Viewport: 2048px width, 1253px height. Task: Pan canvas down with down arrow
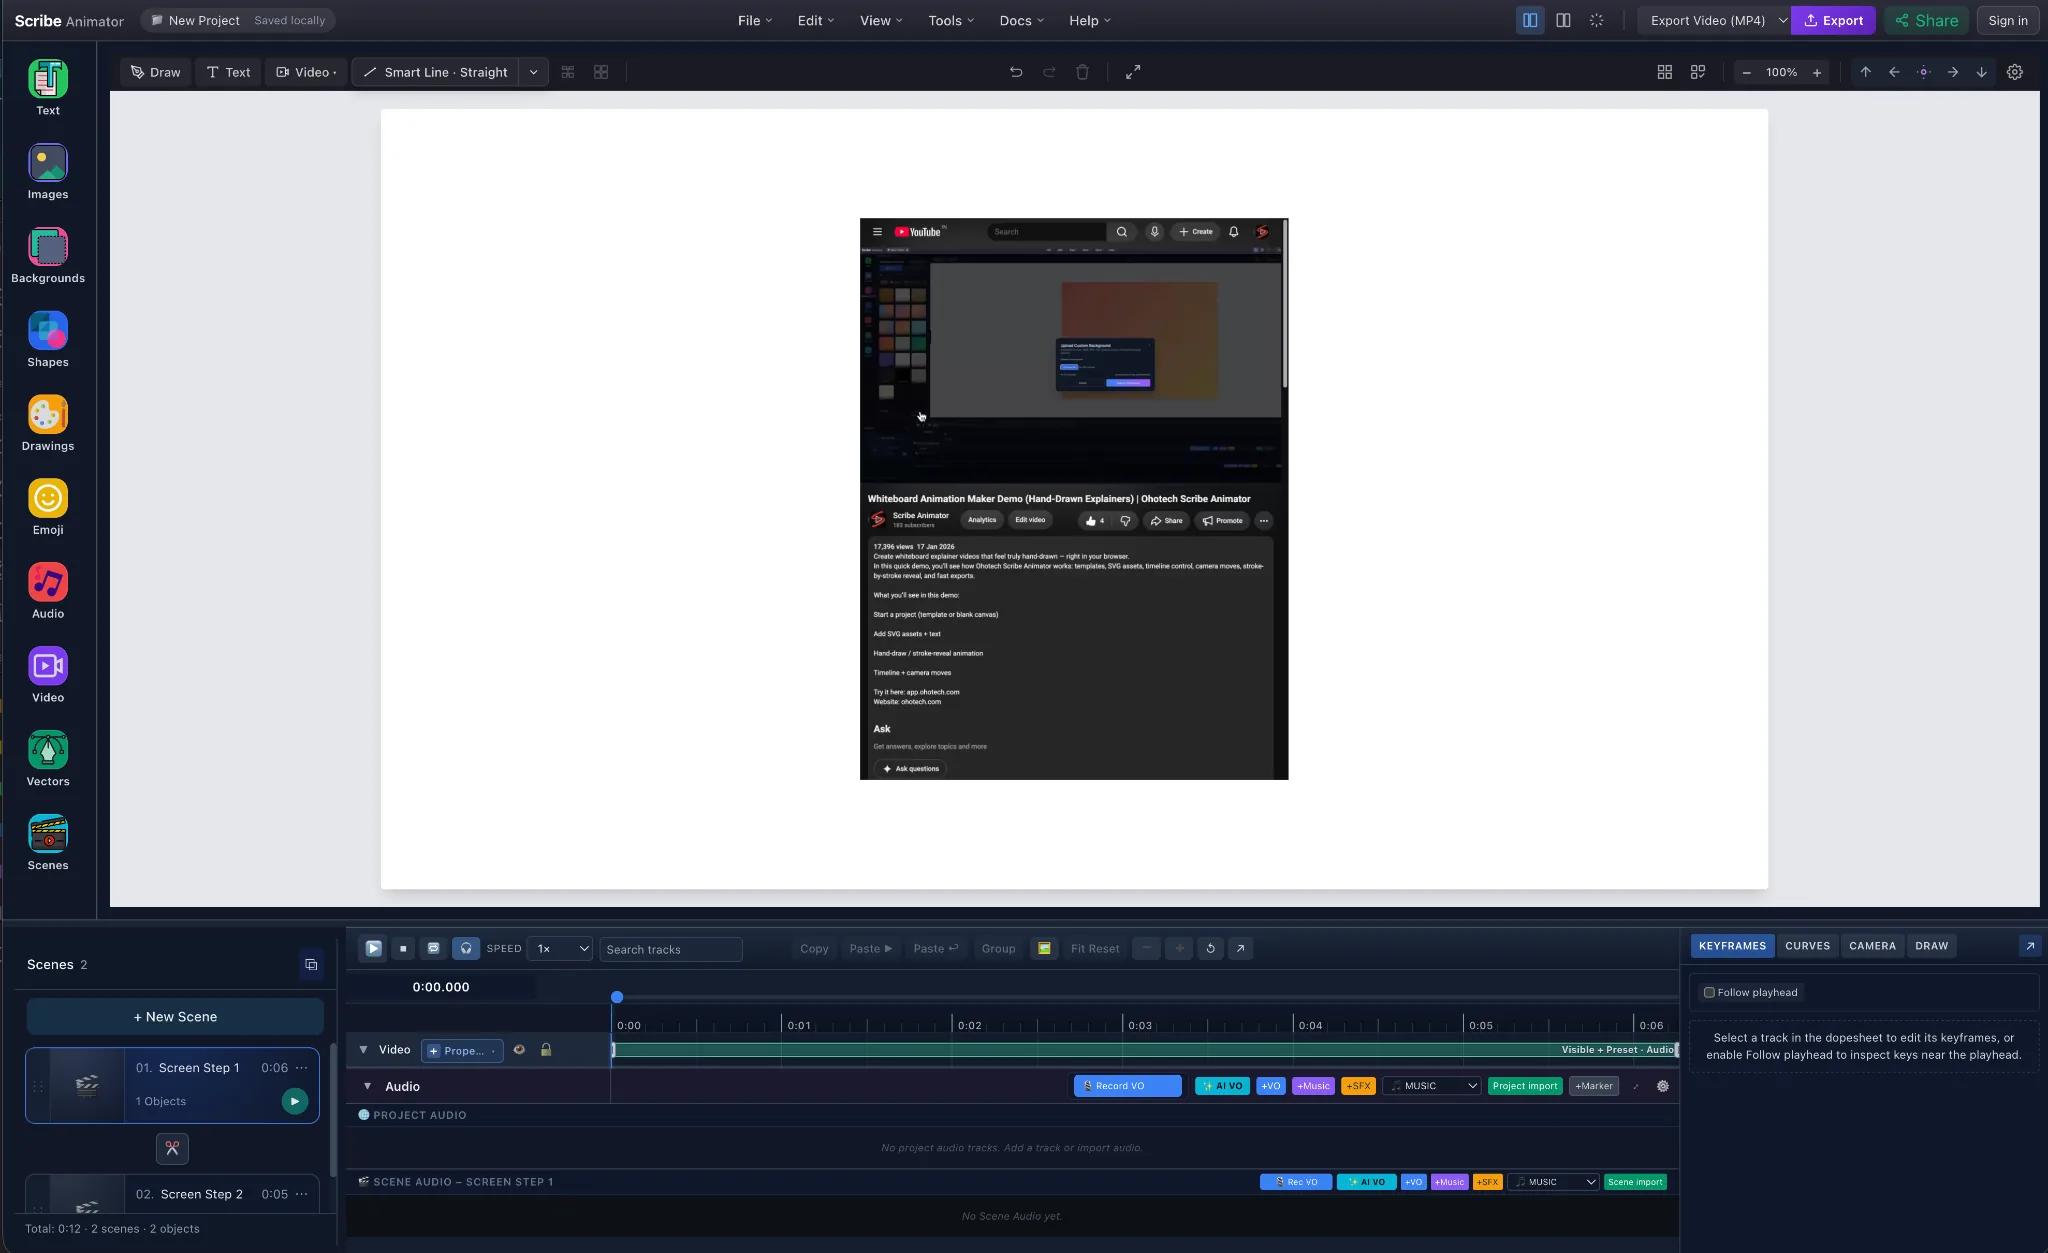[1981, 72]
